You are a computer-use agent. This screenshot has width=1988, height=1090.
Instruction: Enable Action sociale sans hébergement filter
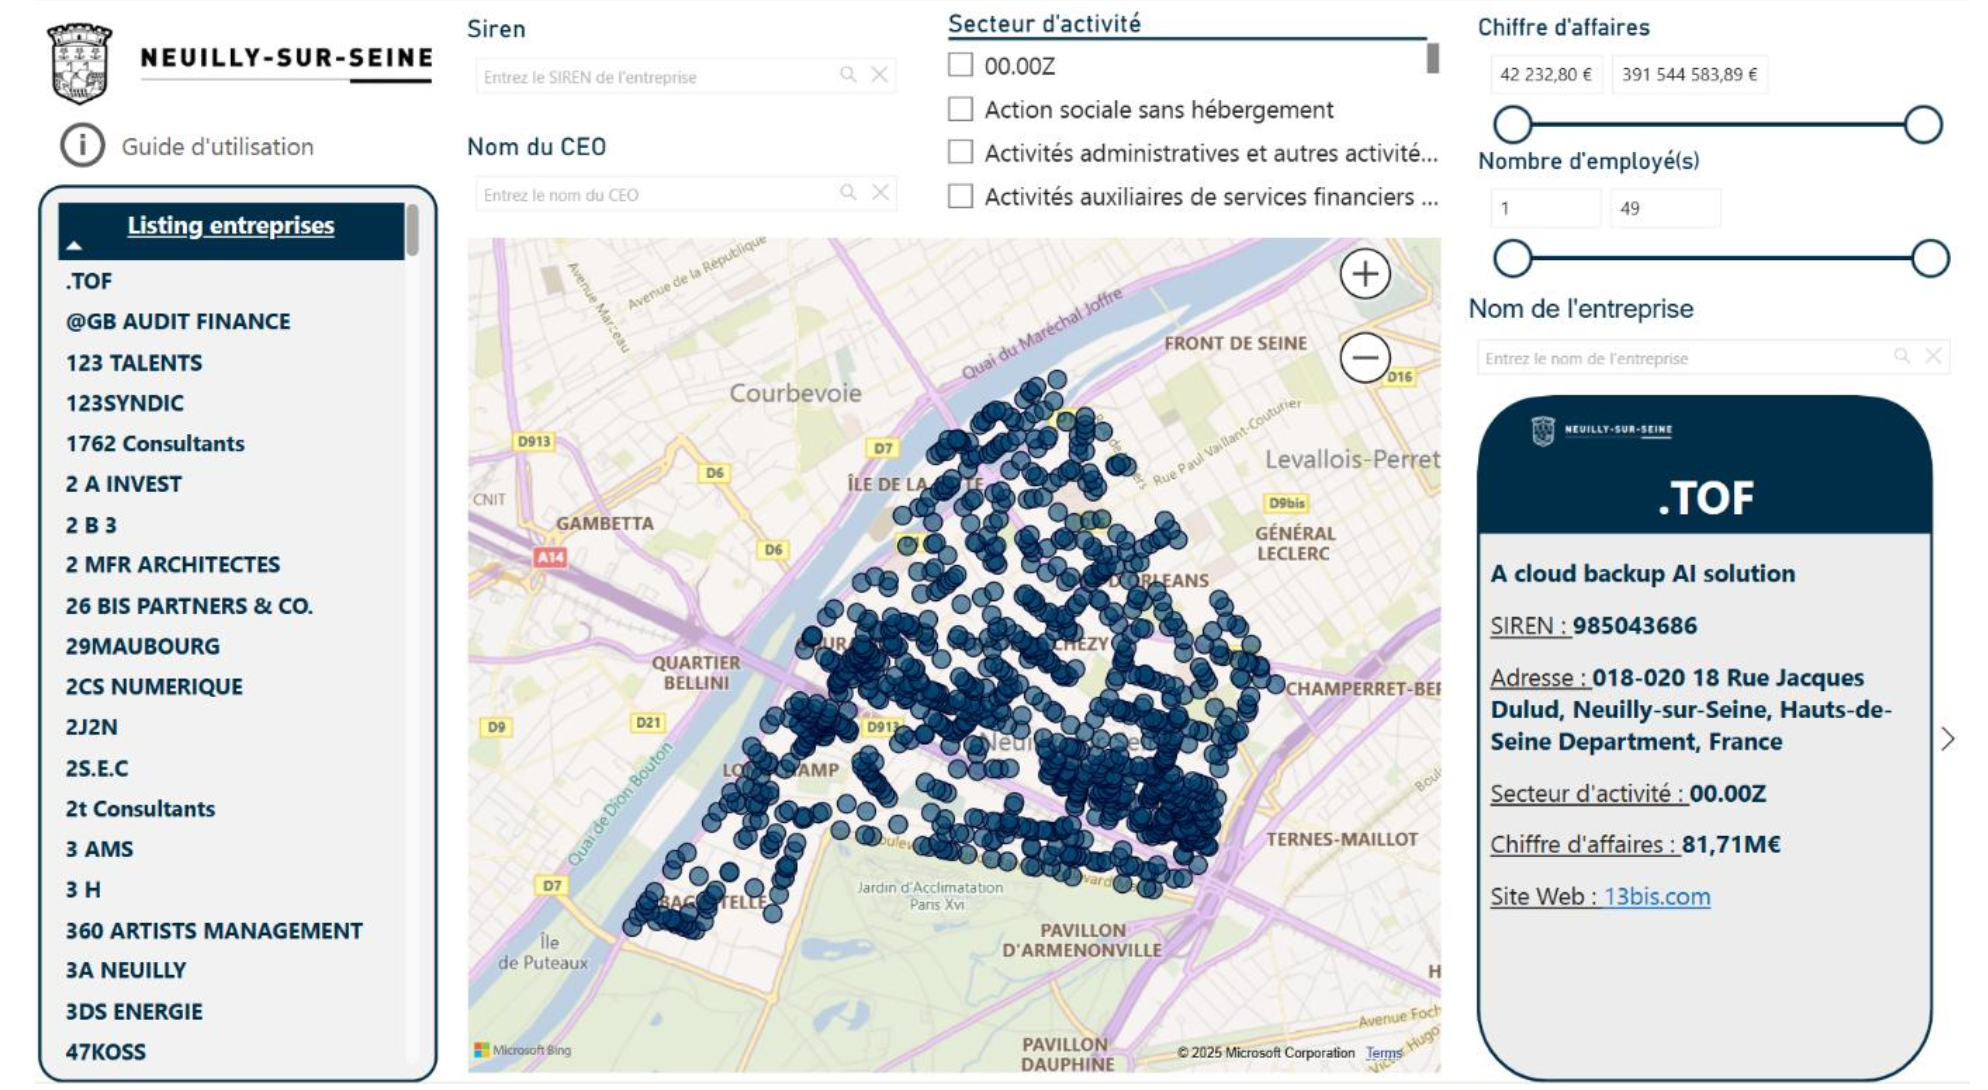click(x=960, y=109)
